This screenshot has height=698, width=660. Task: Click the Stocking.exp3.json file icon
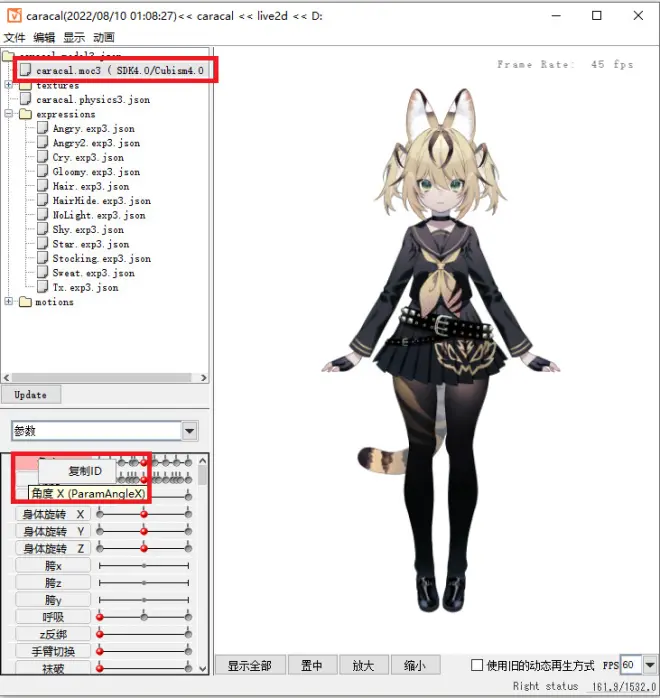pos(42,258)
